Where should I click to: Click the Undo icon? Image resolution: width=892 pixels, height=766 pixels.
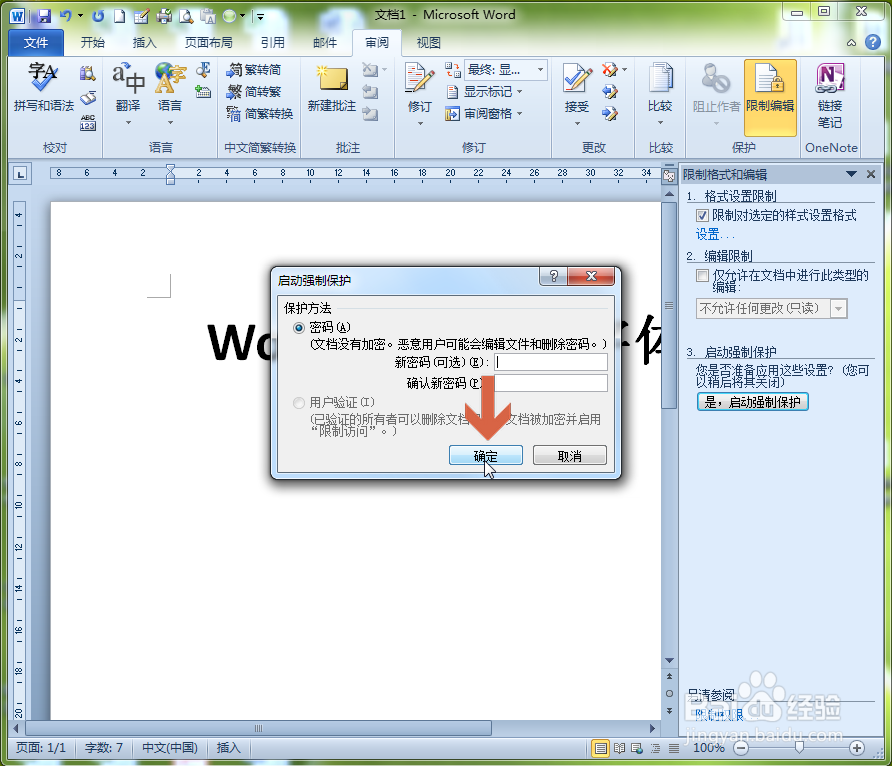pyautogui.click(x=66, y=16)
